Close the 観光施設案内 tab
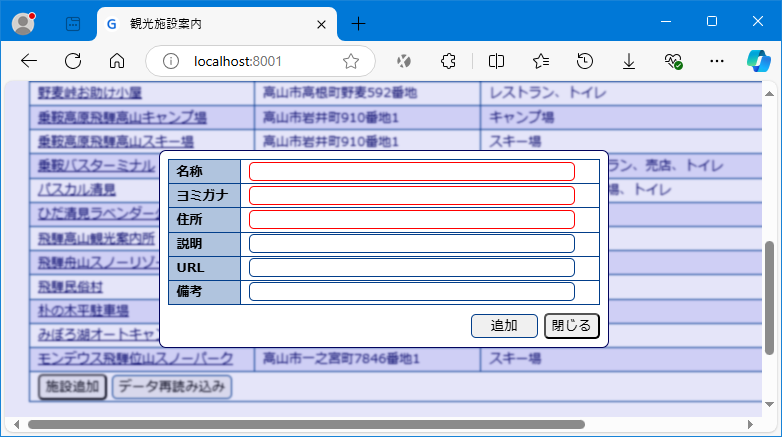 coord(321,24)
